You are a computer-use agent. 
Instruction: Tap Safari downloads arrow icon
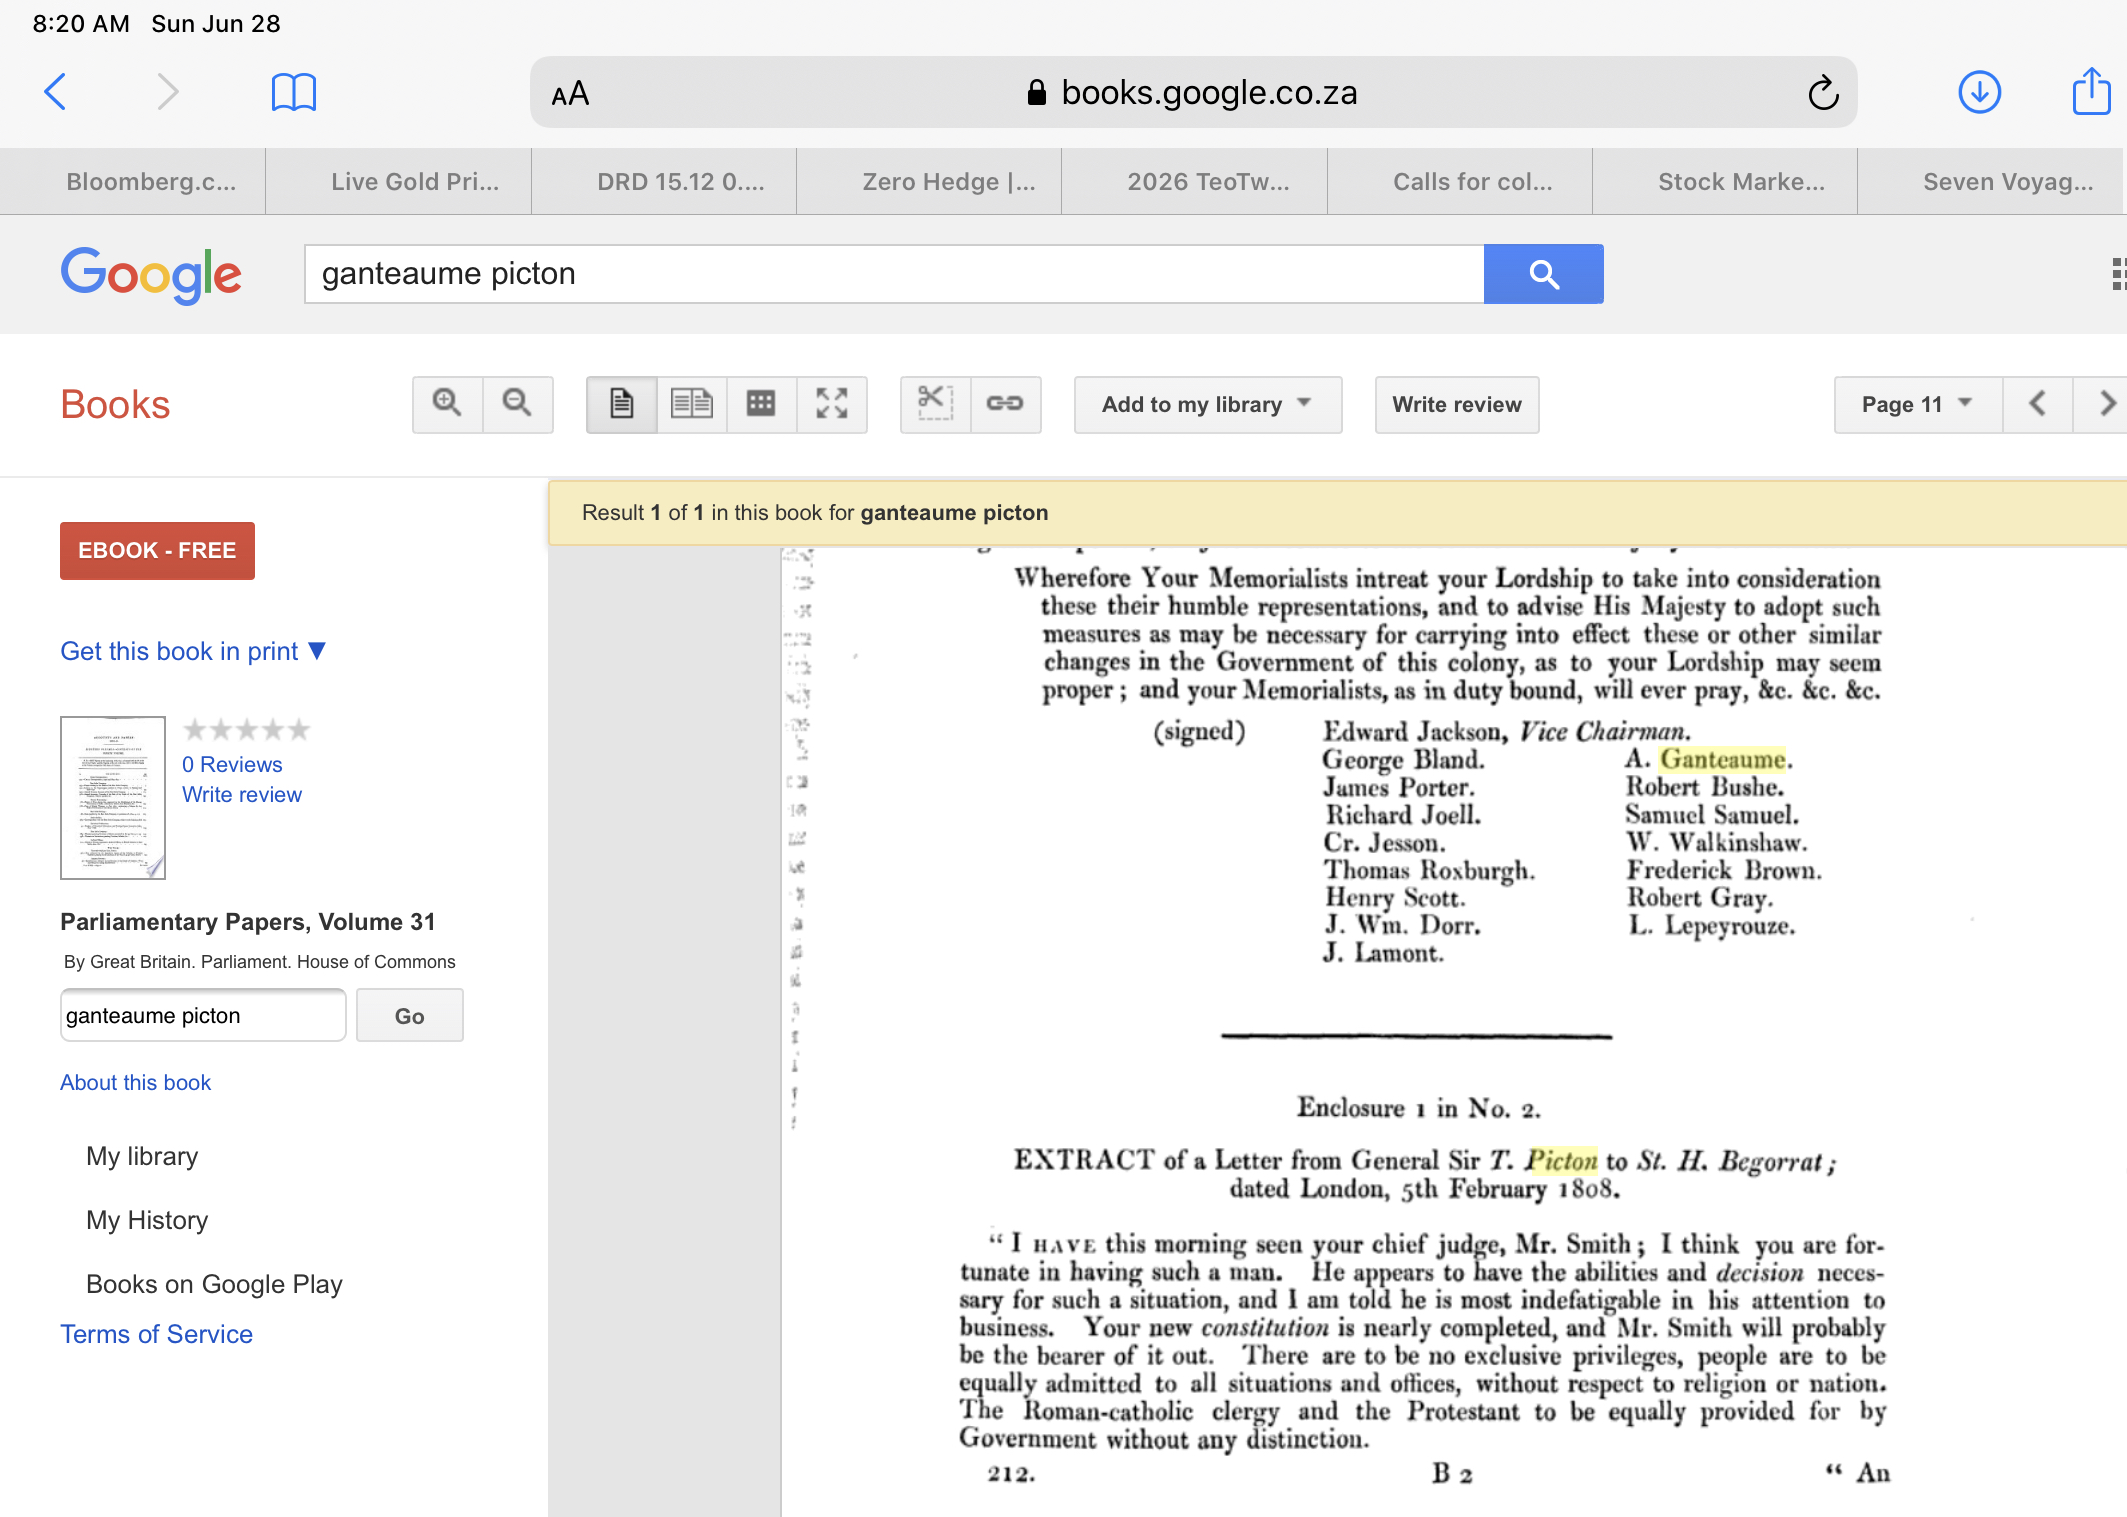[x=1979, y=93]
